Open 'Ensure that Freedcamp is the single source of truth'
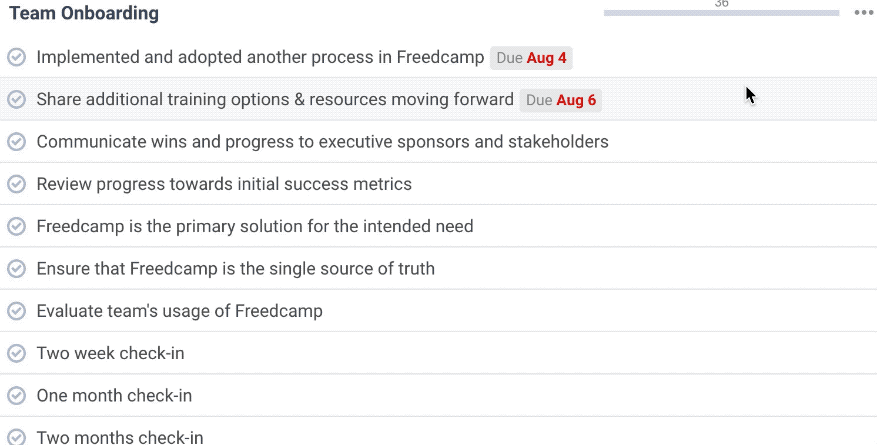Viewport: 877px width, 445px height. pos(235,269)
